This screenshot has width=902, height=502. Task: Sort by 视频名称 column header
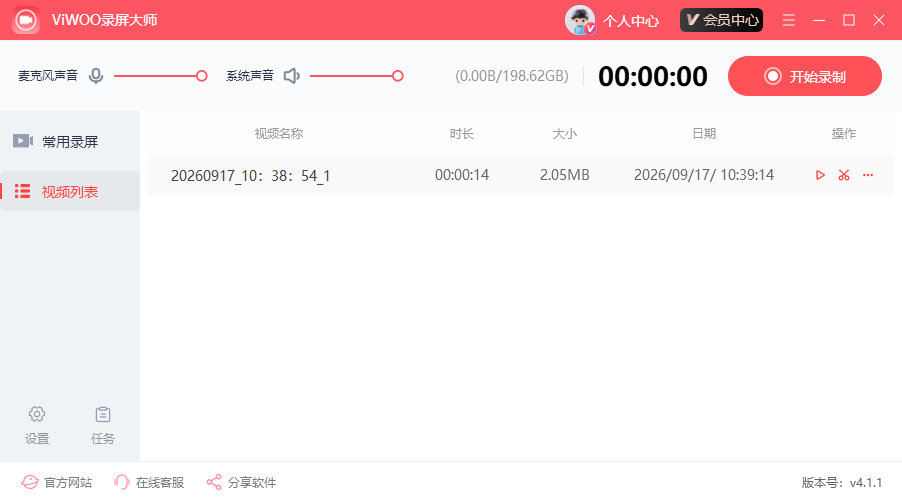[x=279, y=134]
